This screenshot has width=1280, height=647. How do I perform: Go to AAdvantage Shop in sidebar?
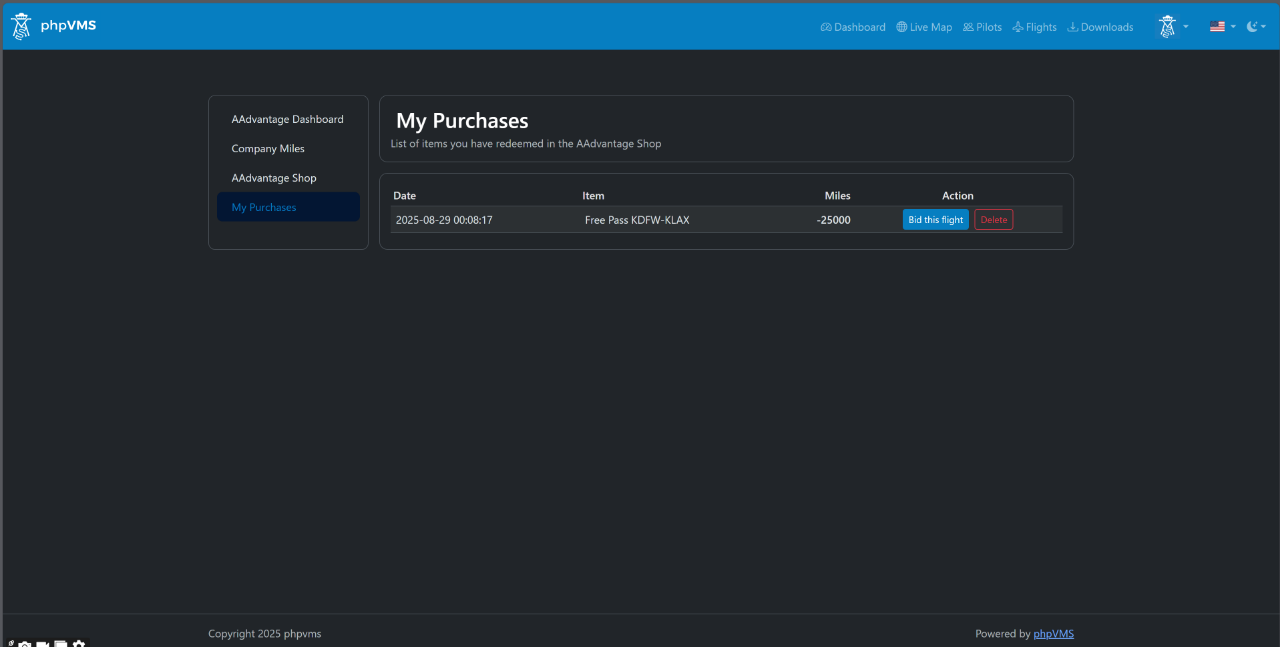click(274, 178)
